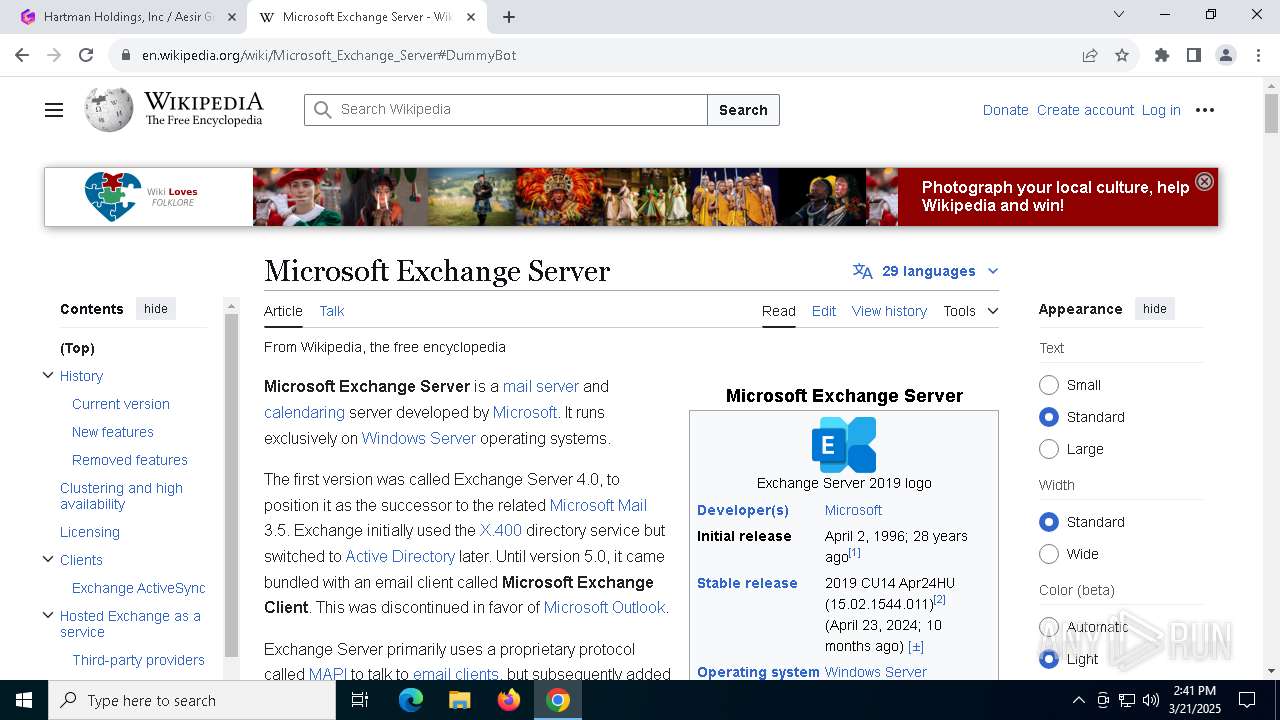Viewport: 1280px width, 720px height.
Task: Select the Large text size option
Action: (1049, 449)
